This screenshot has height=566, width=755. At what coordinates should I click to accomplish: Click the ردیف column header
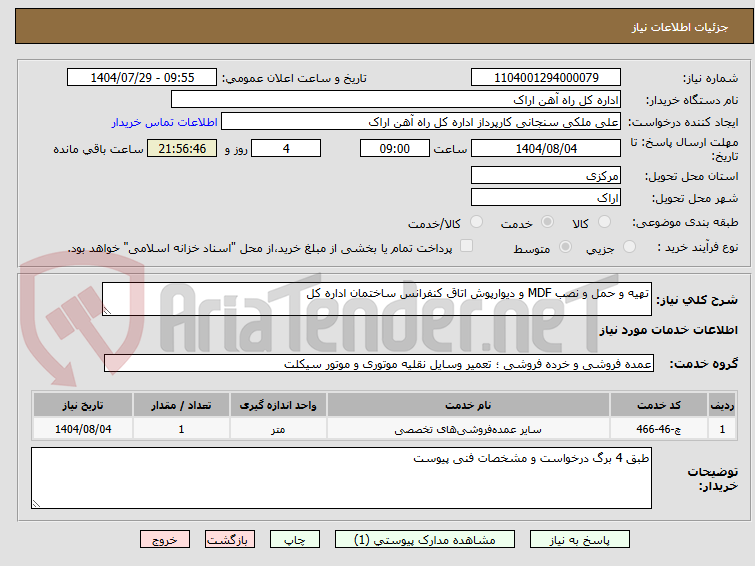(722, 405)
